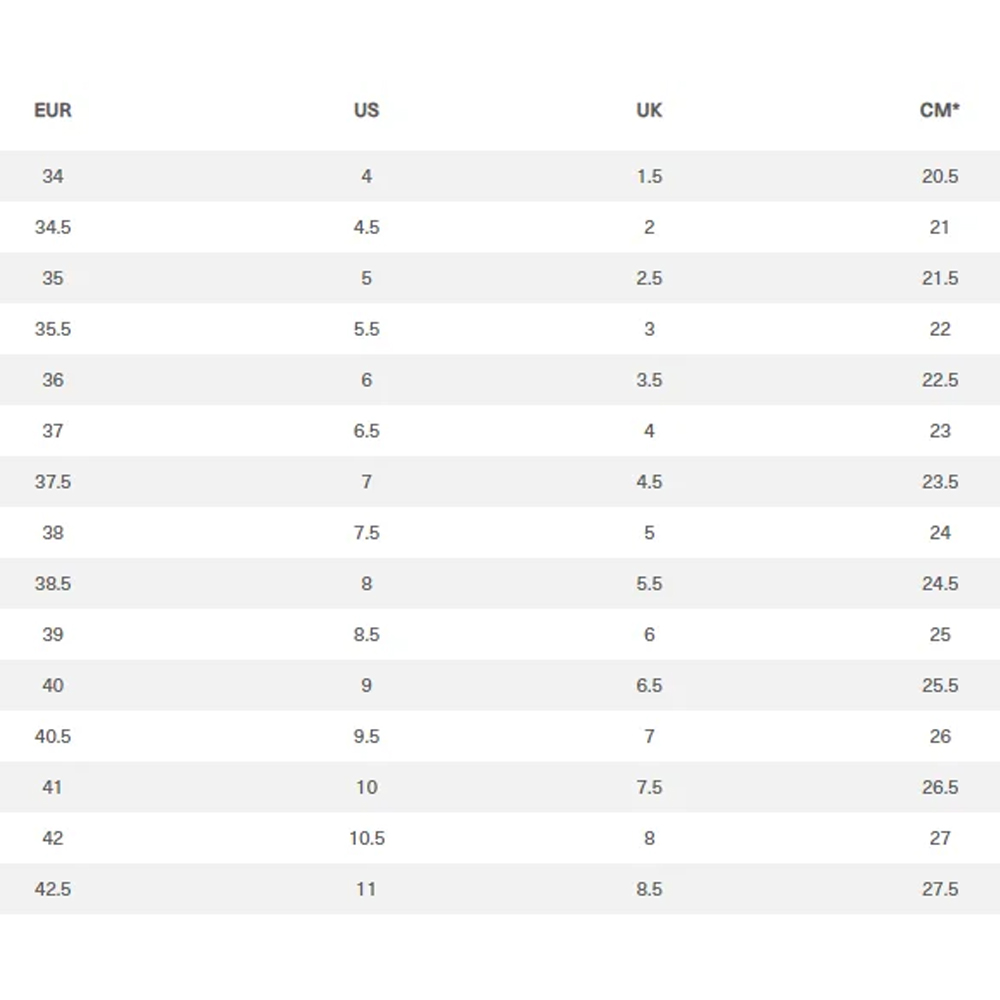The height and width of the screenshot is (1000, 1000).
Task: Click EUR size 42.5 cell
Action: tap(53, 889)
